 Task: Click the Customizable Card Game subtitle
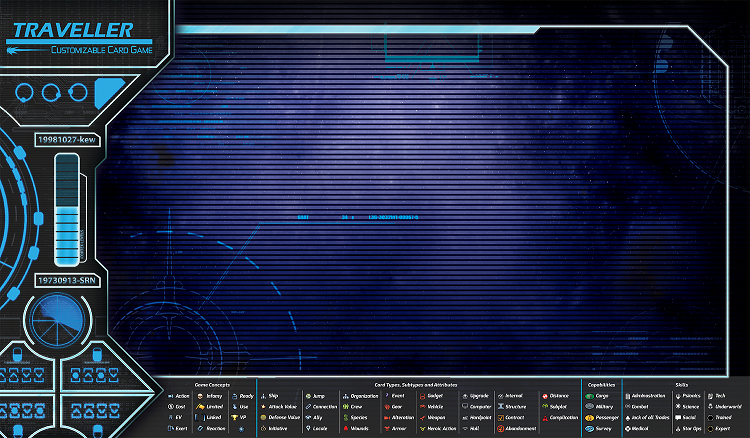[102, 50]
